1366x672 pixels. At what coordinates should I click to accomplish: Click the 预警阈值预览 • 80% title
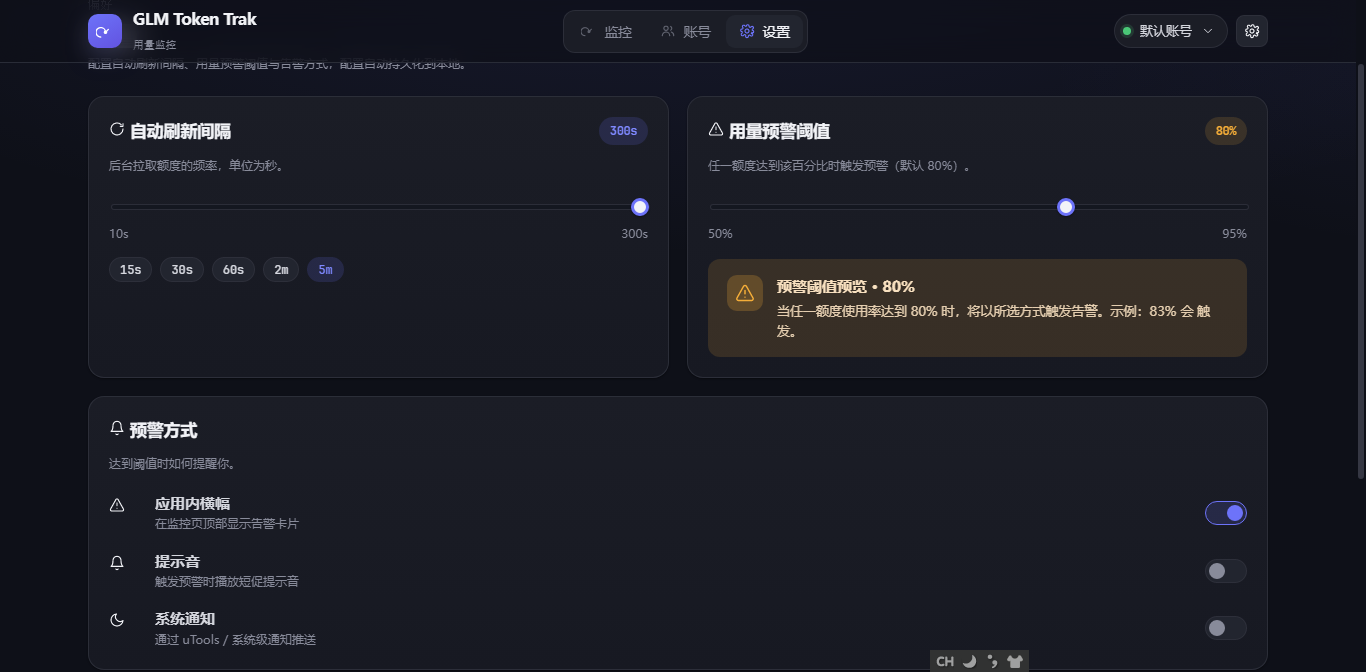[x=845, y=286]
